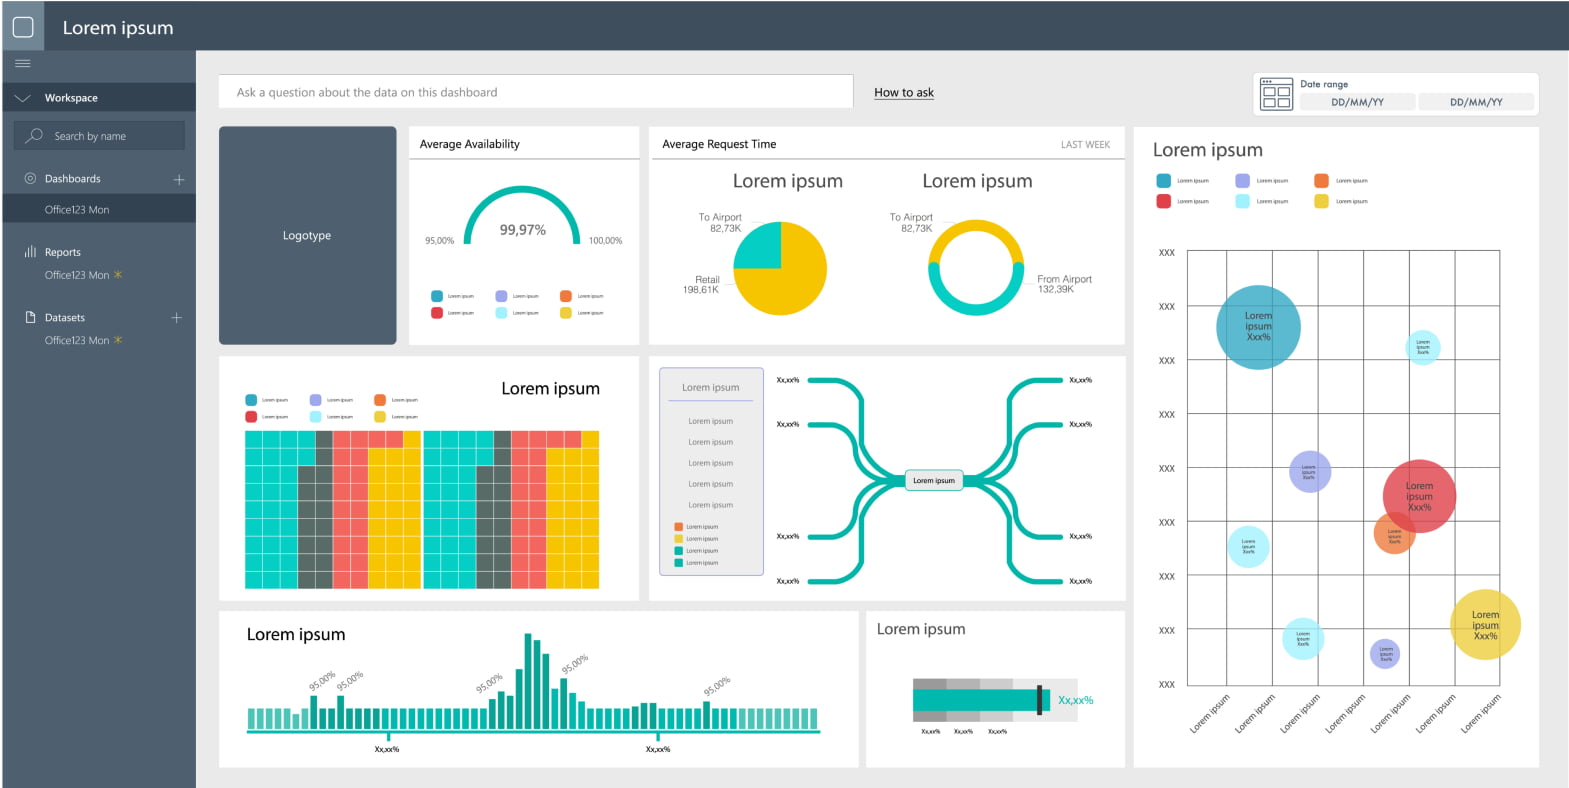Image resolution: width=1569 pixels, height=788 pixels.
Task: Click the Date range calendar icon
Action: [1276, 94]
